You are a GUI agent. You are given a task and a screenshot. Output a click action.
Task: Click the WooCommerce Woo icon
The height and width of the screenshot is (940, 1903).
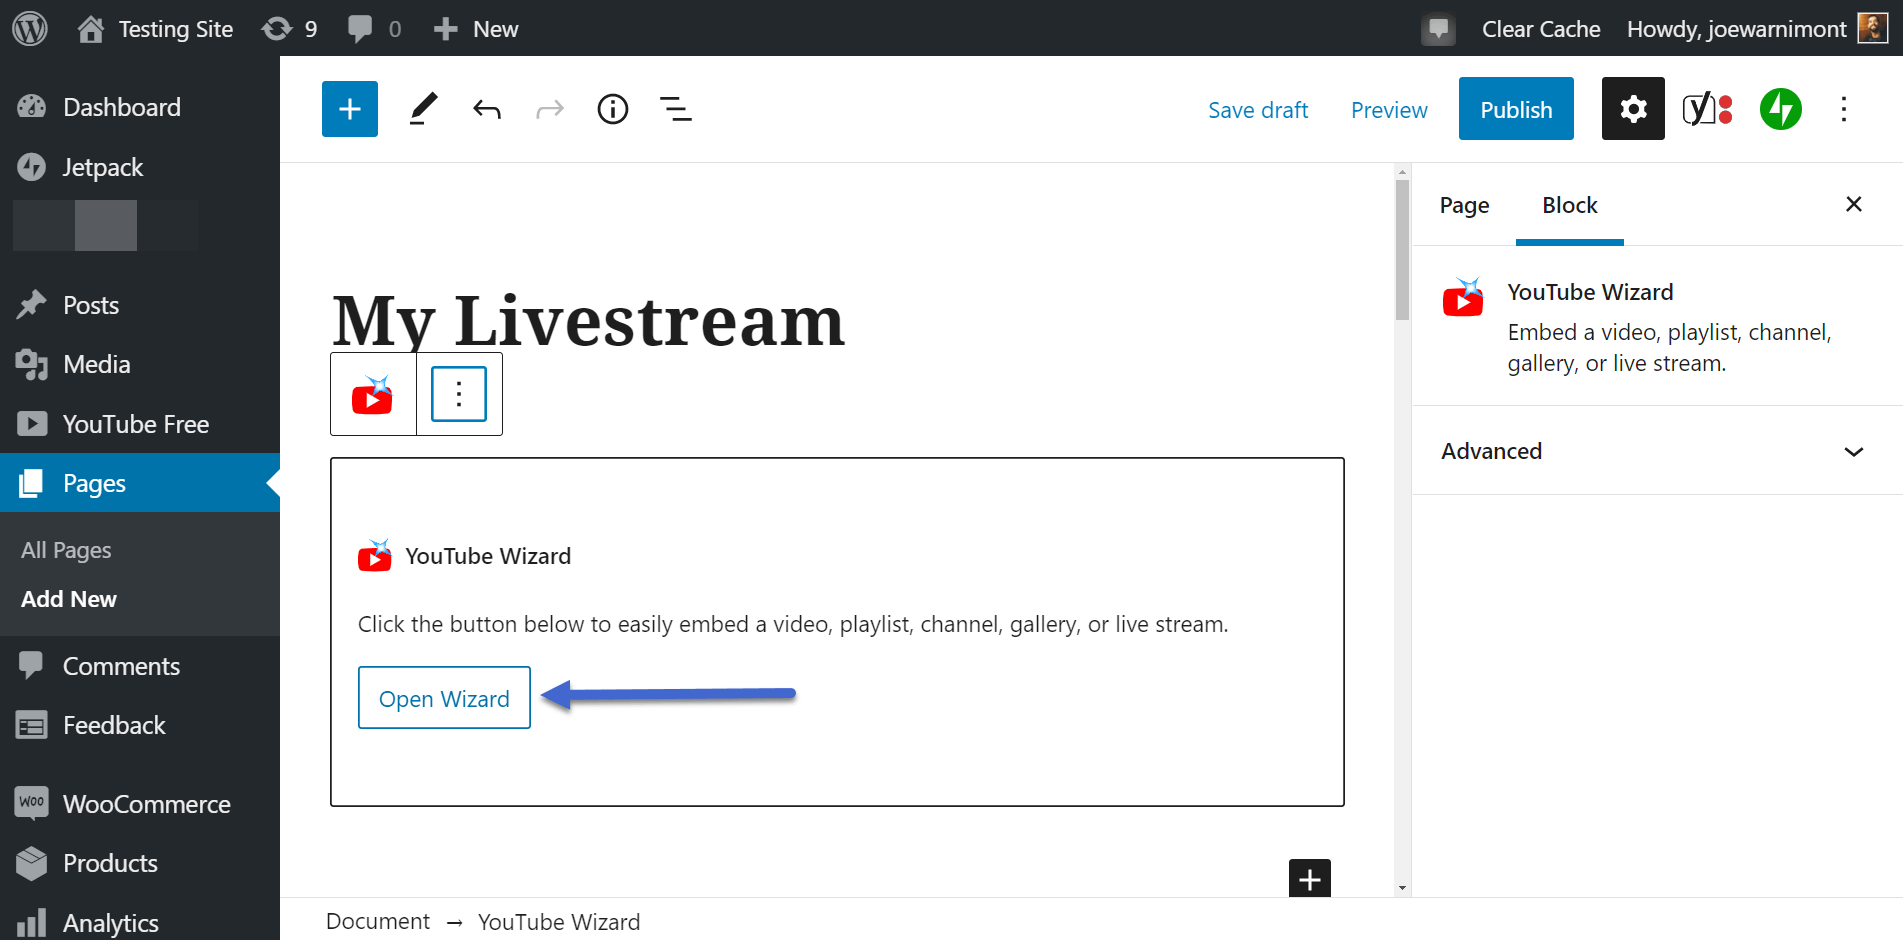32,802
